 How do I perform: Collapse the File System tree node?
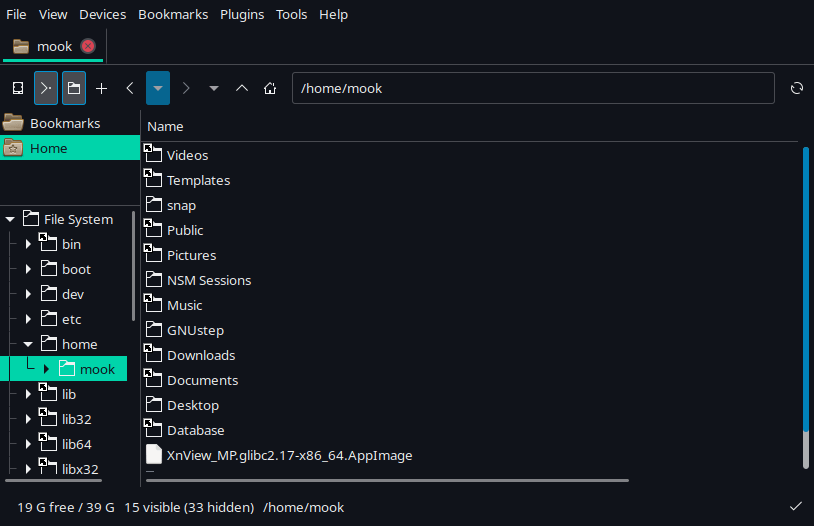pos(10,219)
